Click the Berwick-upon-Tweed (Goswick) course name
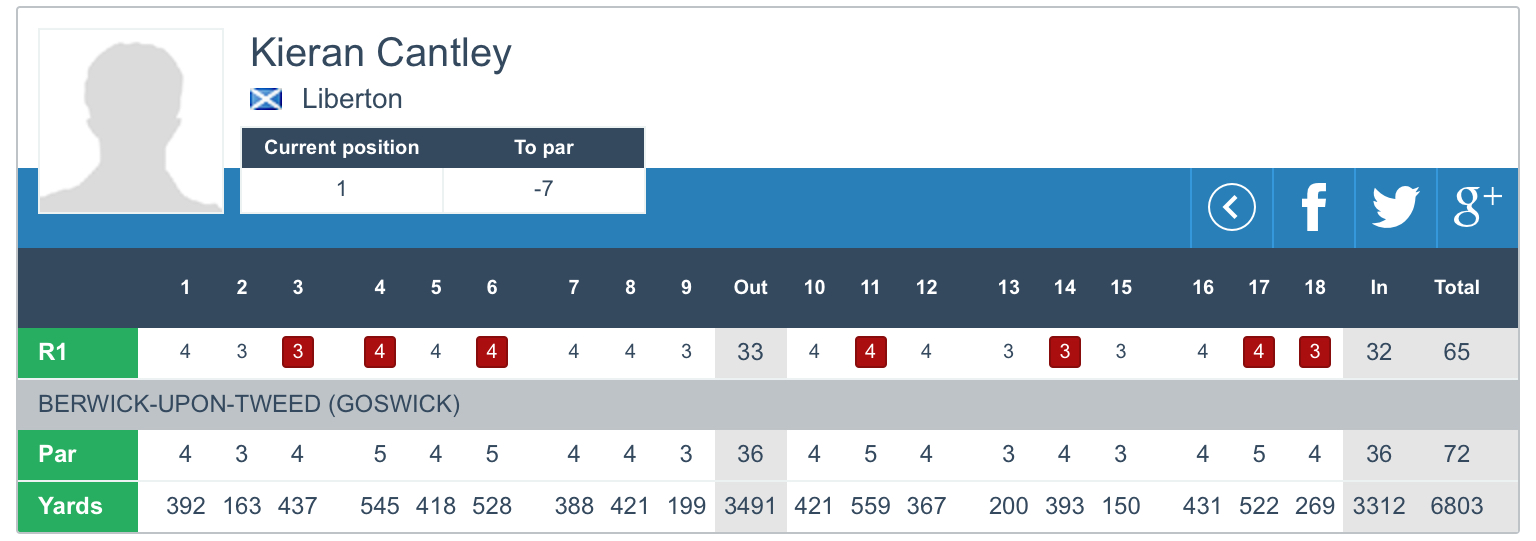 (x=248, y=405)
